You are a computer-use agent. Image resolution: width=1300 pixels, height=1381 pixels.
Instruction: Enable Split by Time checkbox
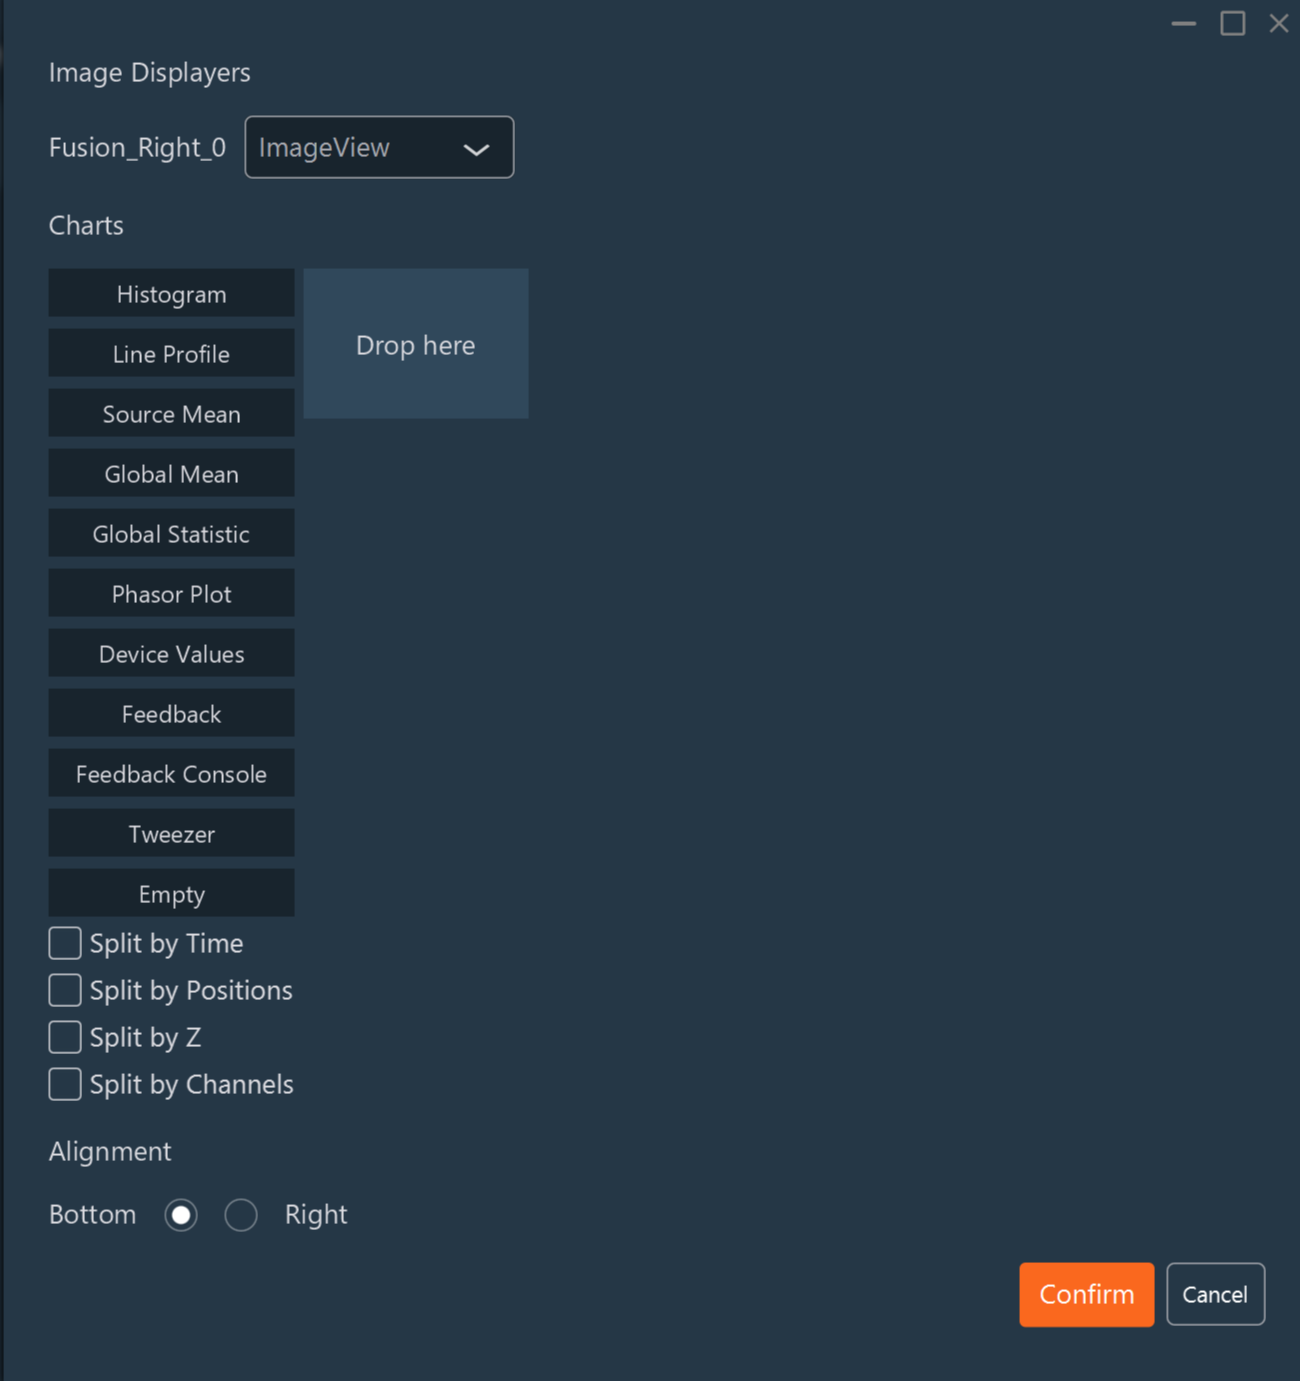pos(65,943)
